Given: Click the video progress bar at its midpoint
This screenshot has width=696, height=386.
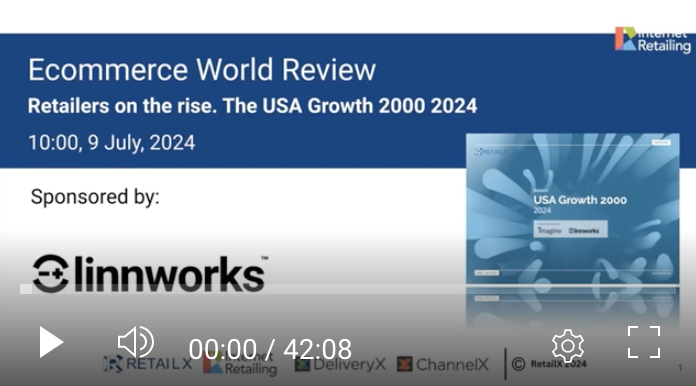Looking at the screenshot, I should 349,290.
